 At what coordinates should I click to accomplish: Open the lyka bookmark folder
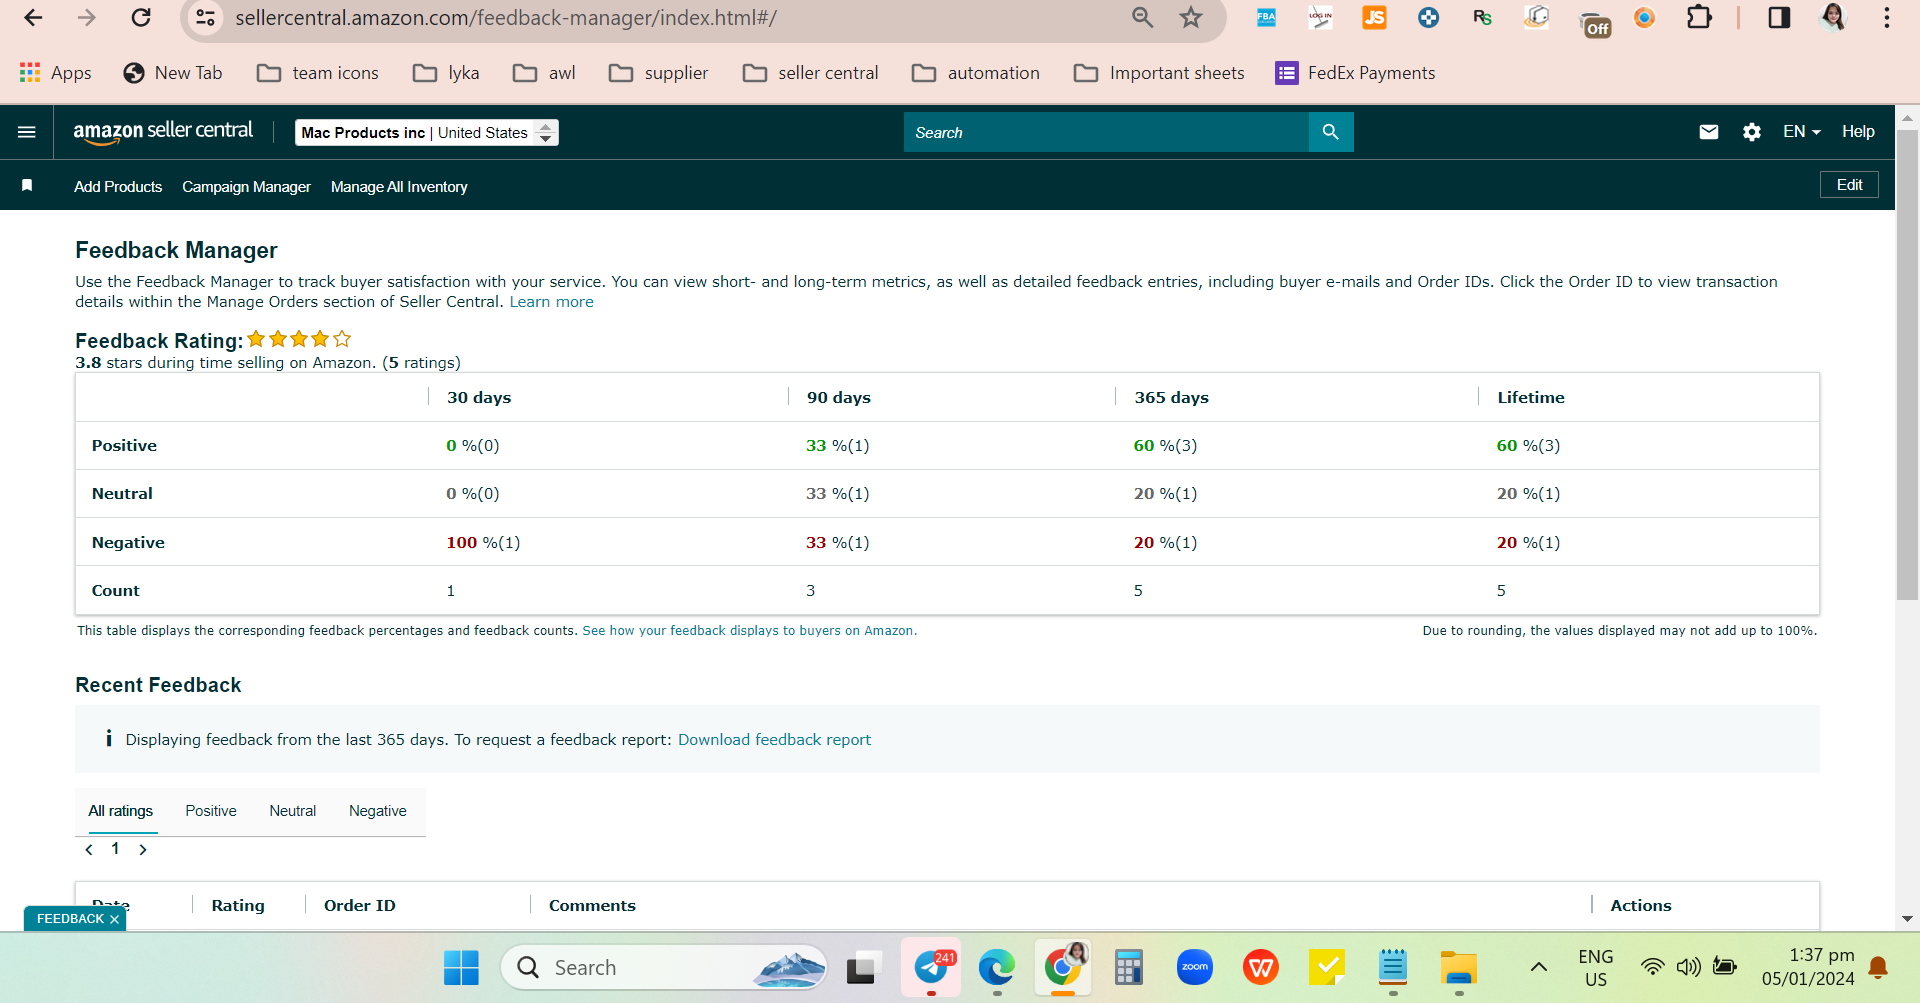[446, 73]
